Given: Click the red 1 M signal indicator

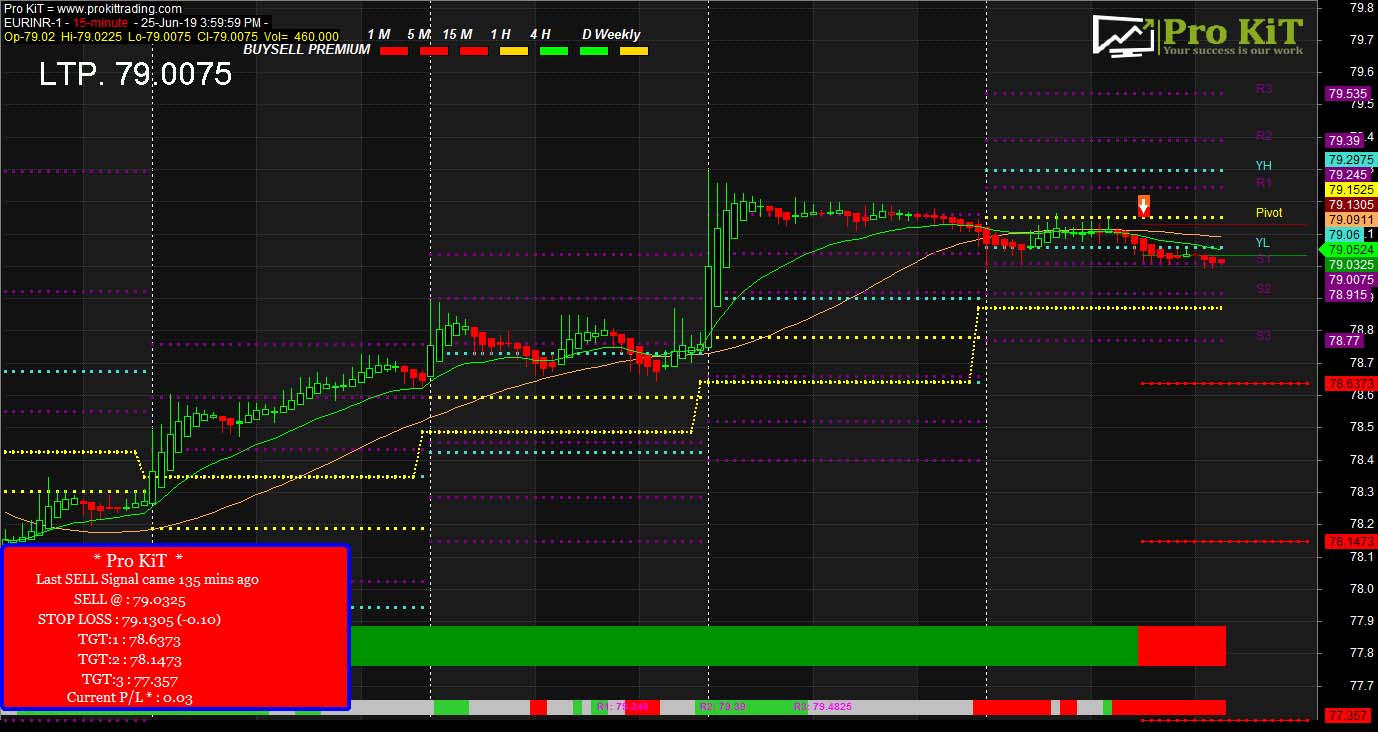Looking at the screenshot, I should (x=393, y=49).
